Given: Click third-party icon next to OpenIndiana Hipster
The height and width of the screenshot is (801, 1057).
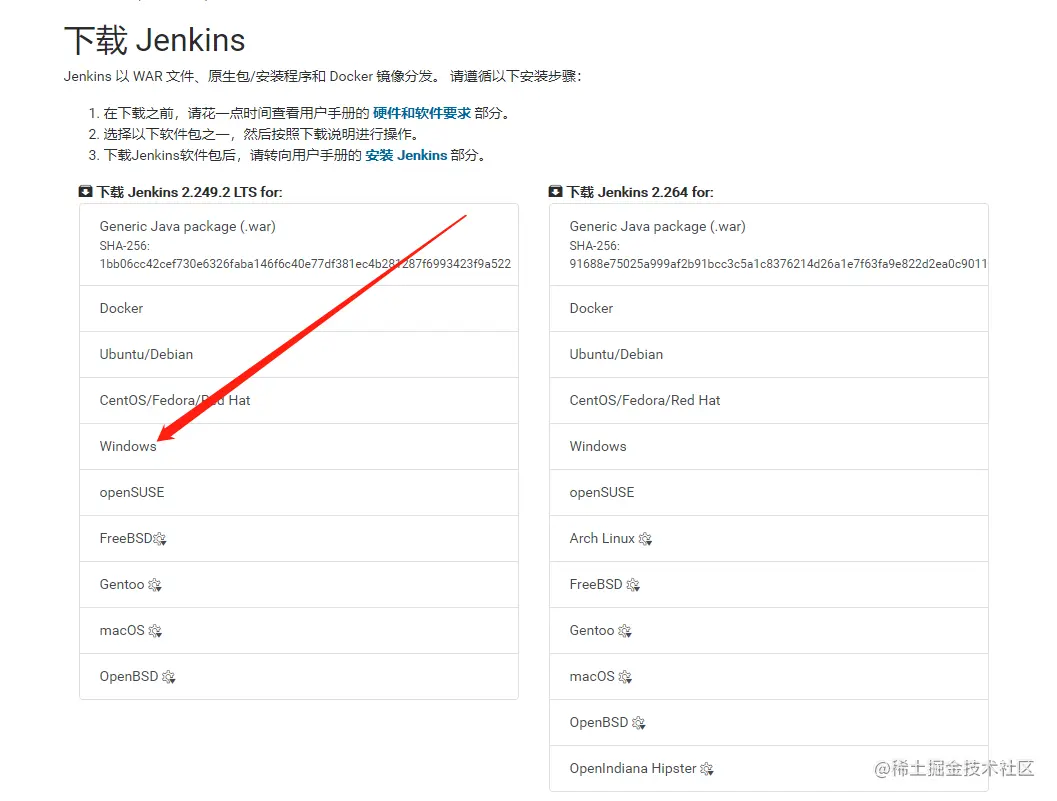Looking at the screenshot, I should click(706, 769).
